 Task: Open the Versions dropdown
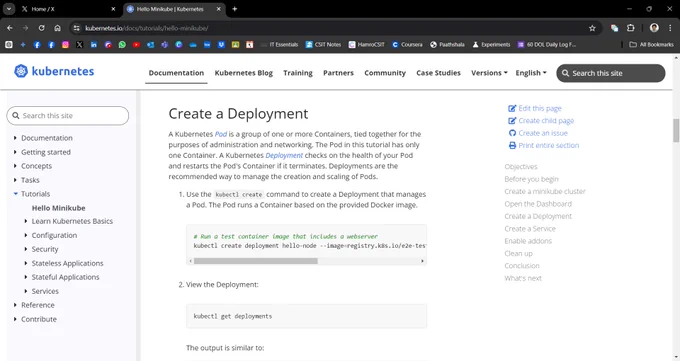pos(489,73)
